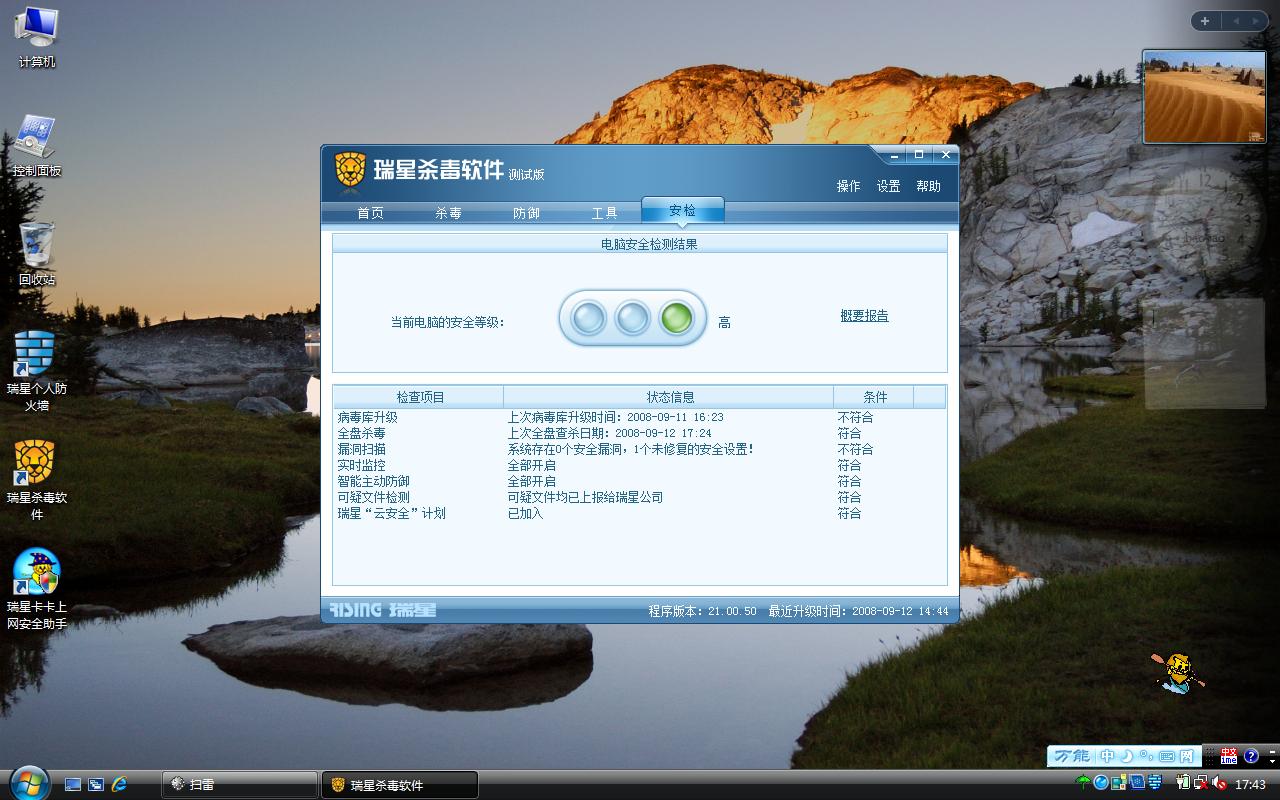
Task: Click 程序版本: 21.00.50 in status bar
Action: coord(702,611)
